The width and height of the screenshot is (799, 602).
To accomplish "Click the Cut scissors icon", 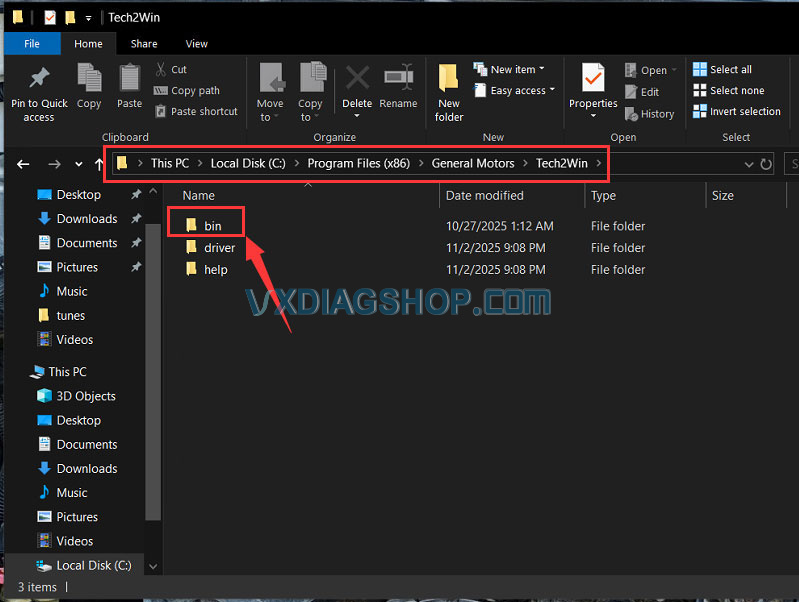I will click(x=161, y=69).
